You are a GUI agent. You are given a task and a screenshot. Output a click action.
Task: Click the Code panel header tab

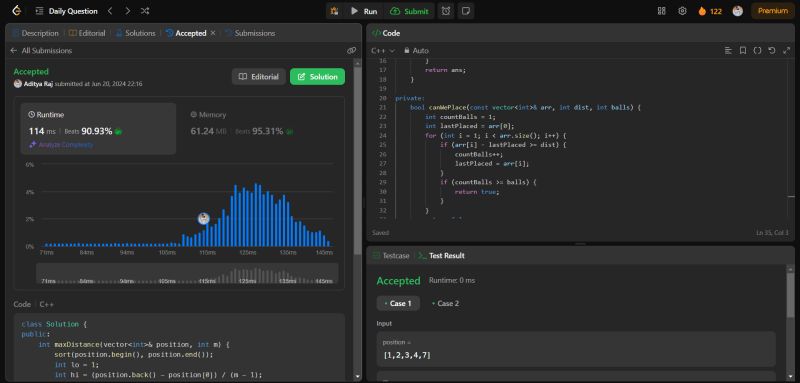coord(386,33)
